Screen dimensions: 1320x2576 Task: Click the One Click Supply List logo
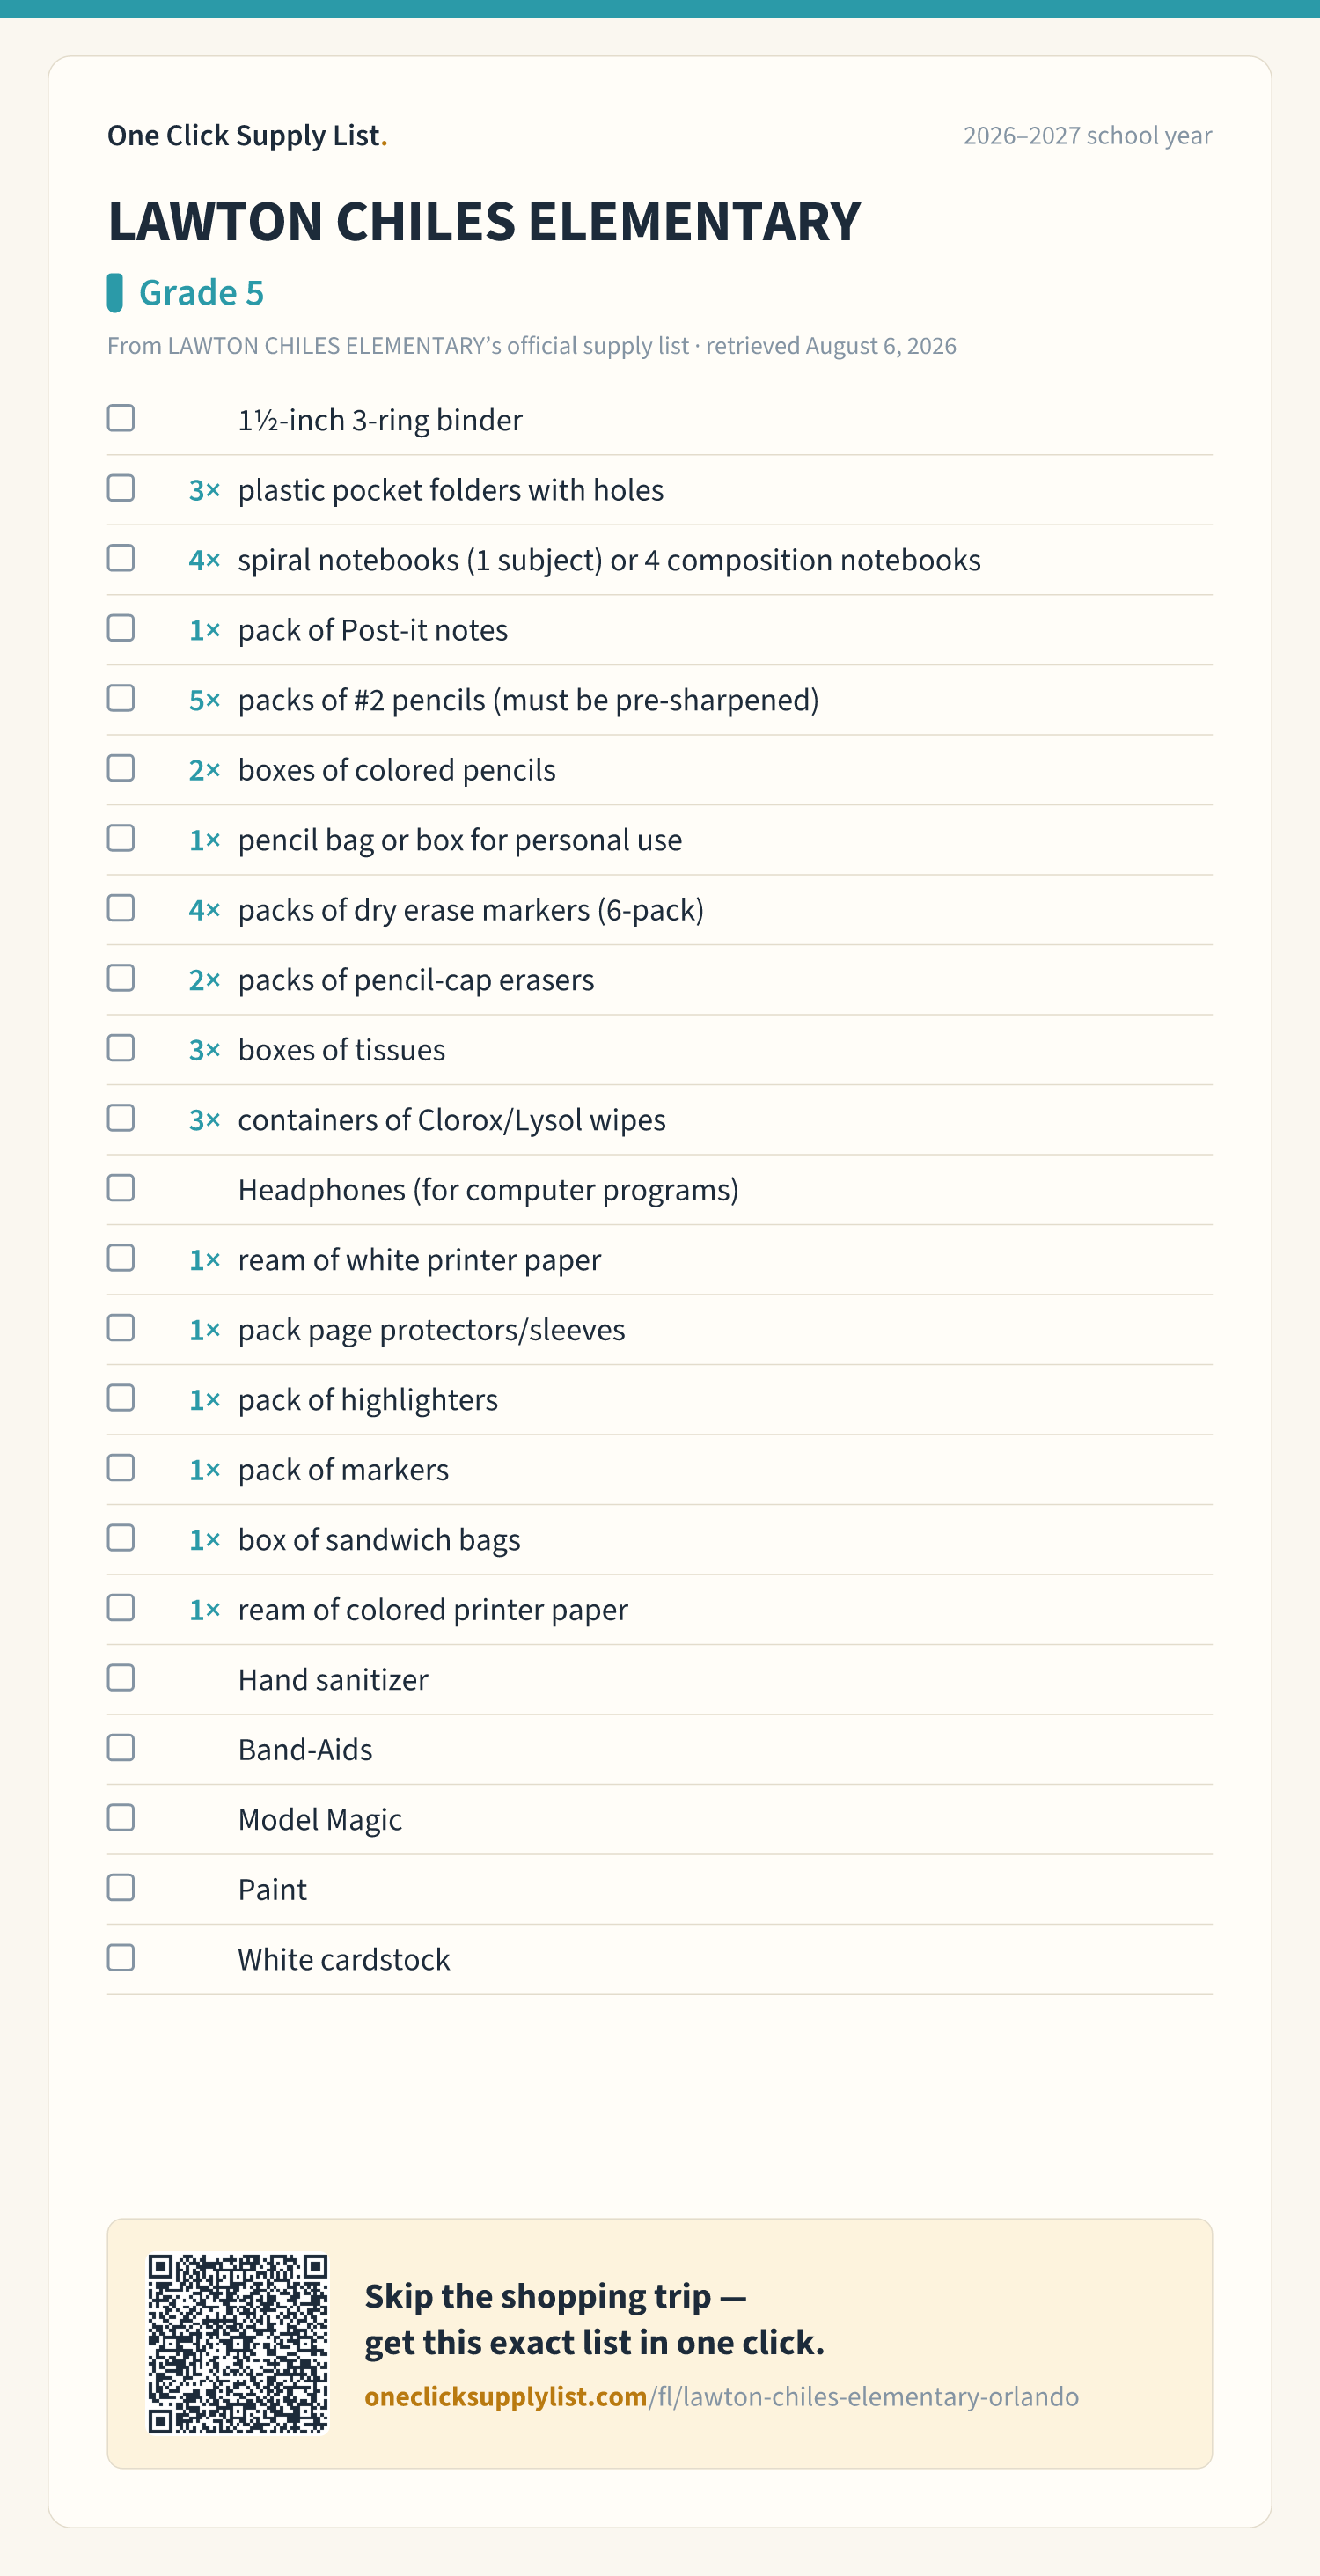(x=247, y=135)
